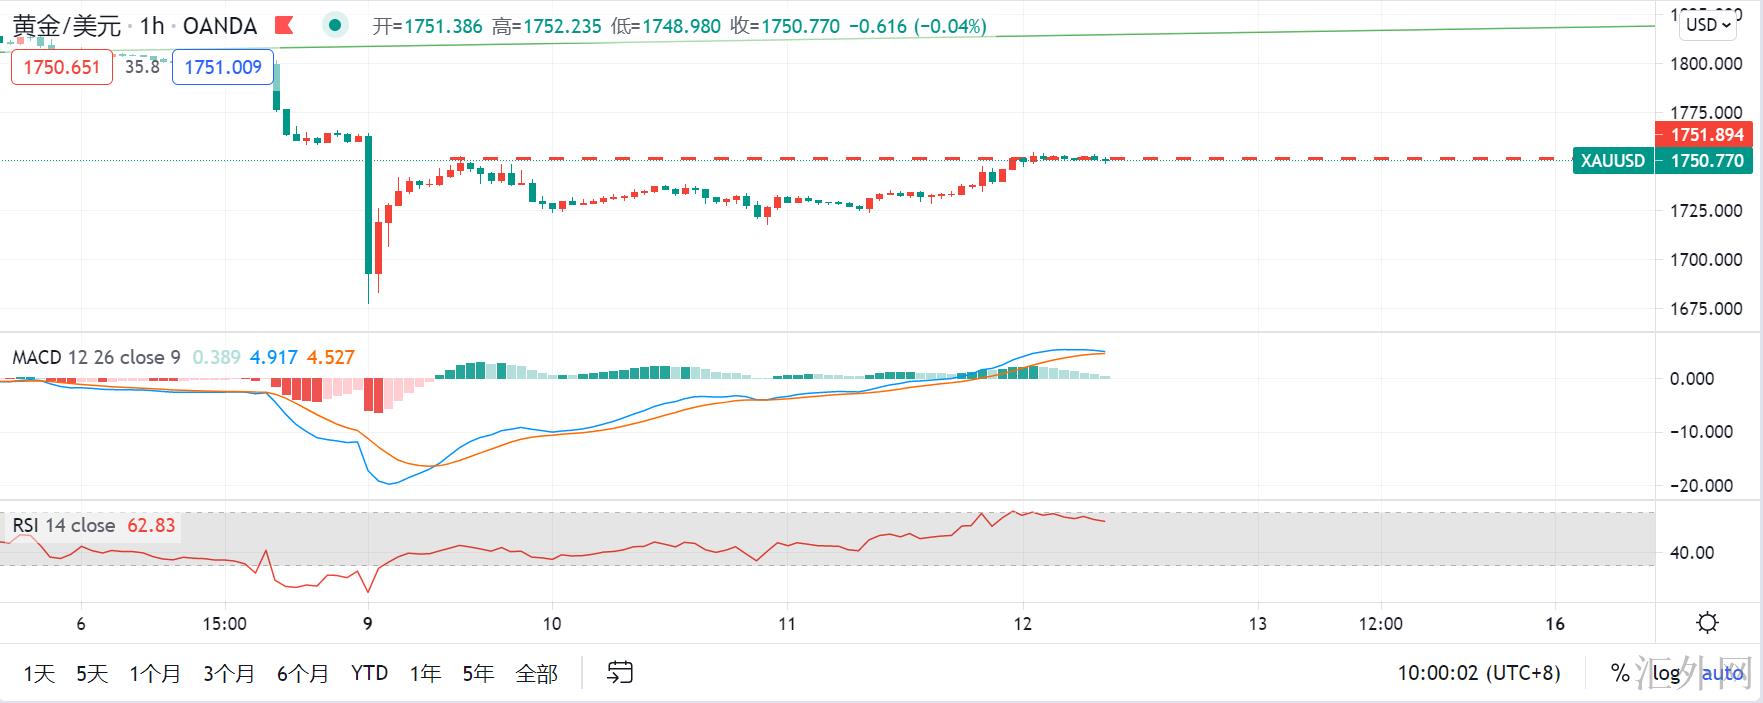The image size is (1763, 703).
Task: Switch to the YTD range
Action: [369, 673]
